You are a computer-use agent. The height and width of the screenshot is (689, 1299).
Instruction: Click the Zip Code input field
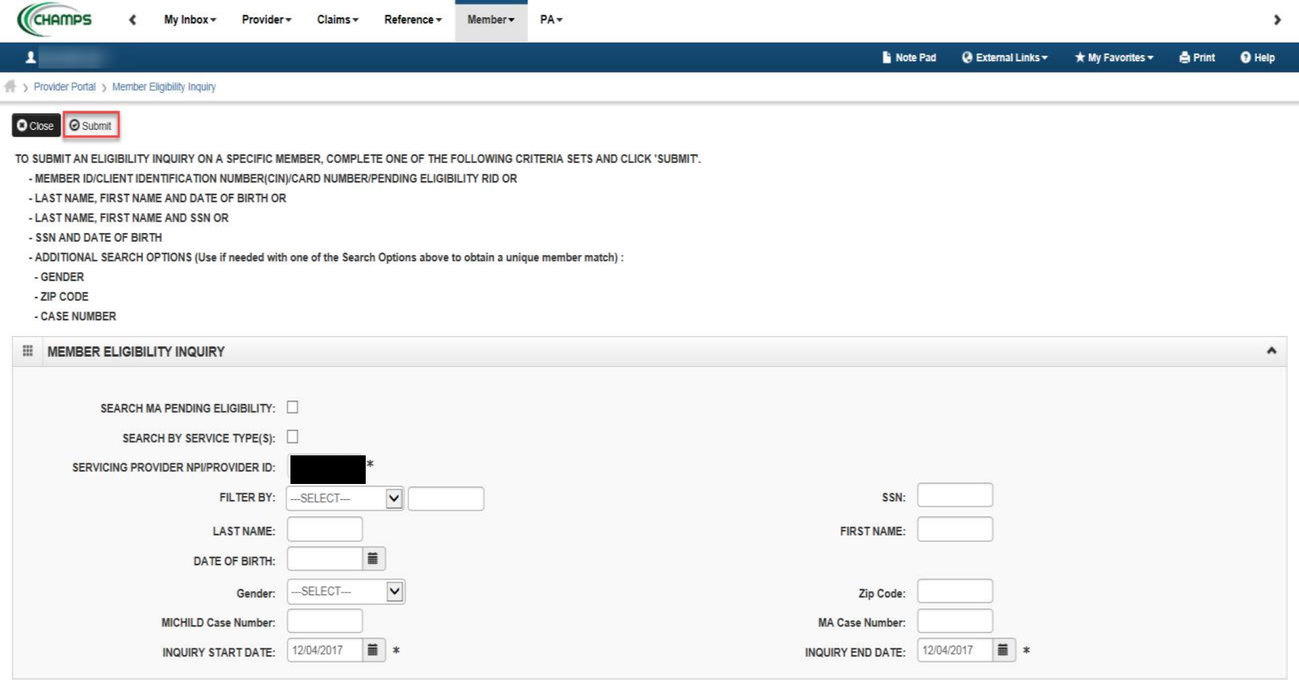tap(955, 591)
